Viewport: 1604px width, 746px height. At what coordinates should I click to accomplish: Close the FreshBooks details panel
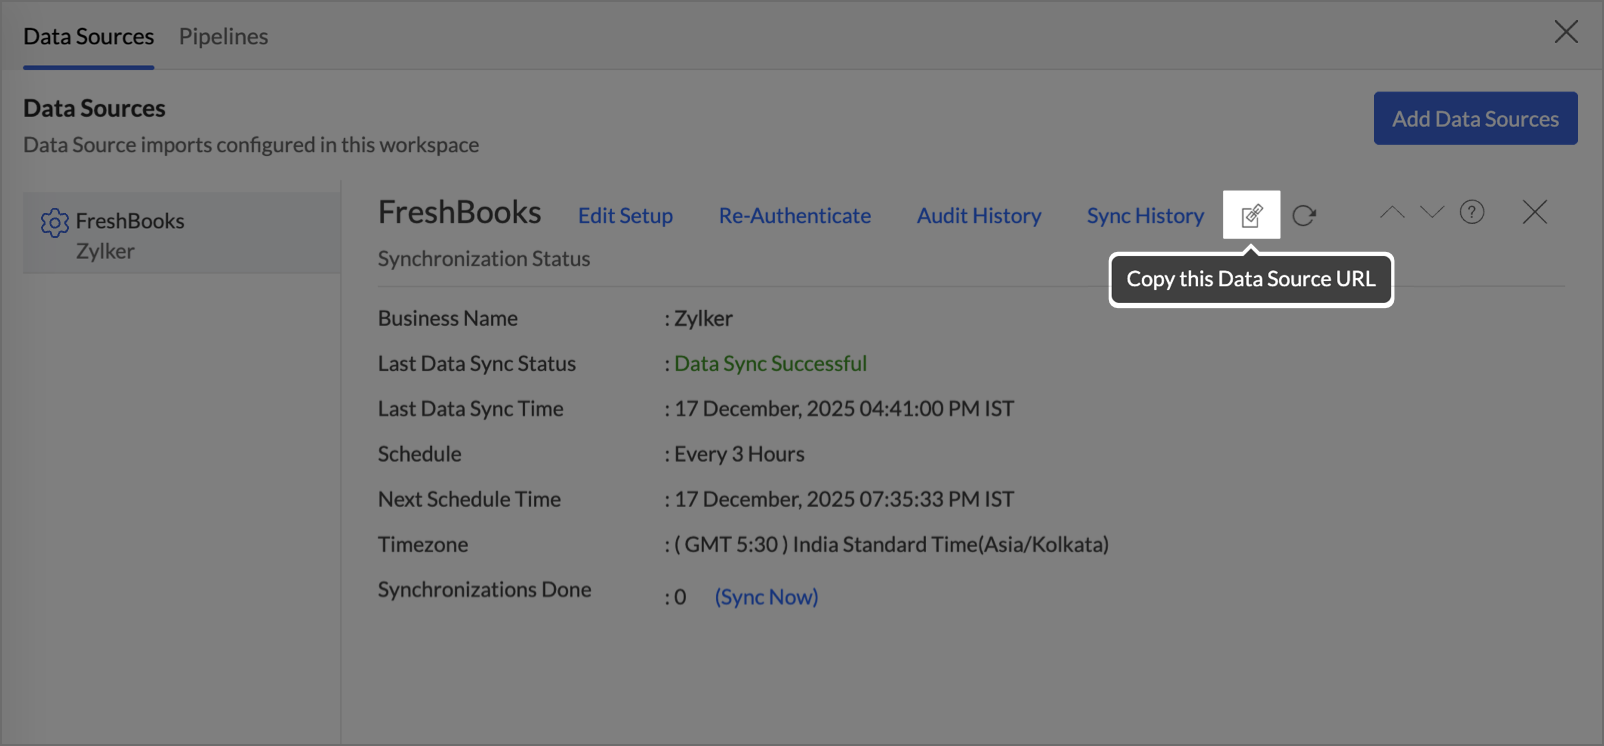tap(1534, 212)
